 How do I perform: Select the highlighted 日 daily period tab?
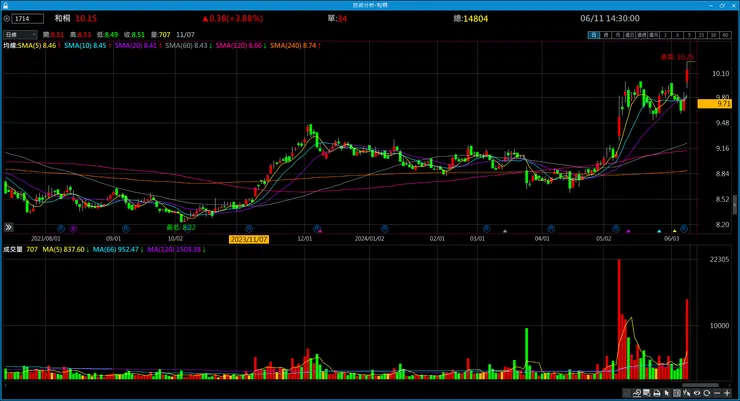(594, 35)
